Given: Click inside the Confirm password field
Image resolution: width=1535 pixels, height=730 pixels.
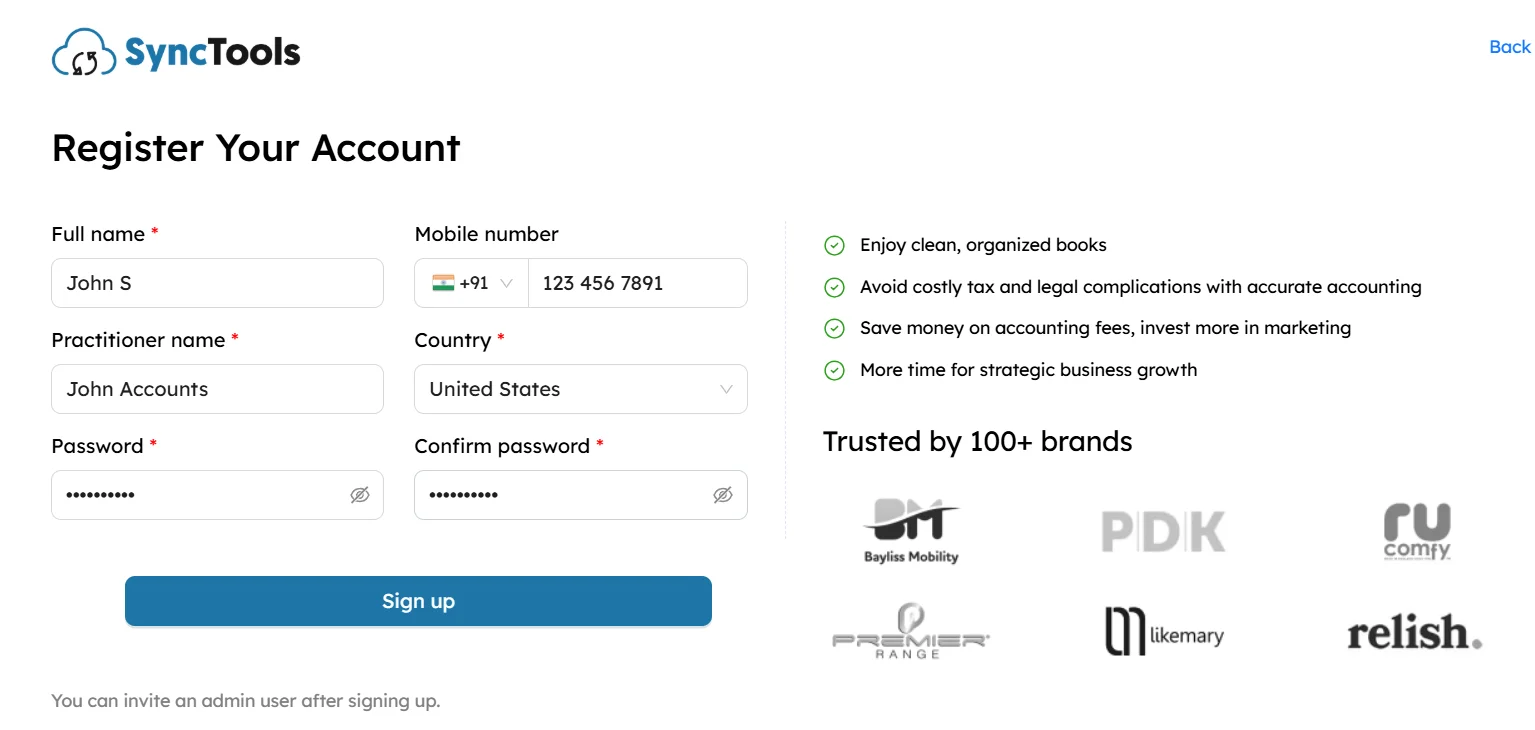Looking at the screenshot, I should click(563, 495).
